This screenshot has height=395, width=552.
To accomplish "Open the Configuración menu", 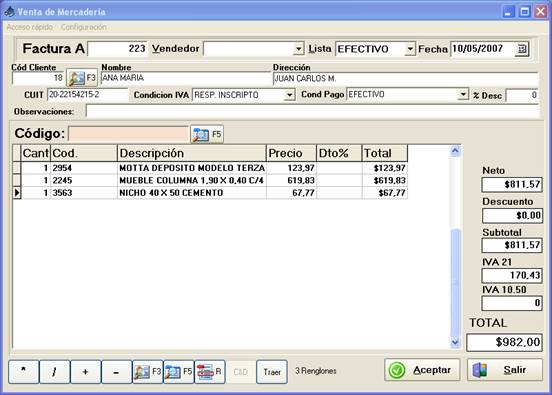I will point(83,27).
